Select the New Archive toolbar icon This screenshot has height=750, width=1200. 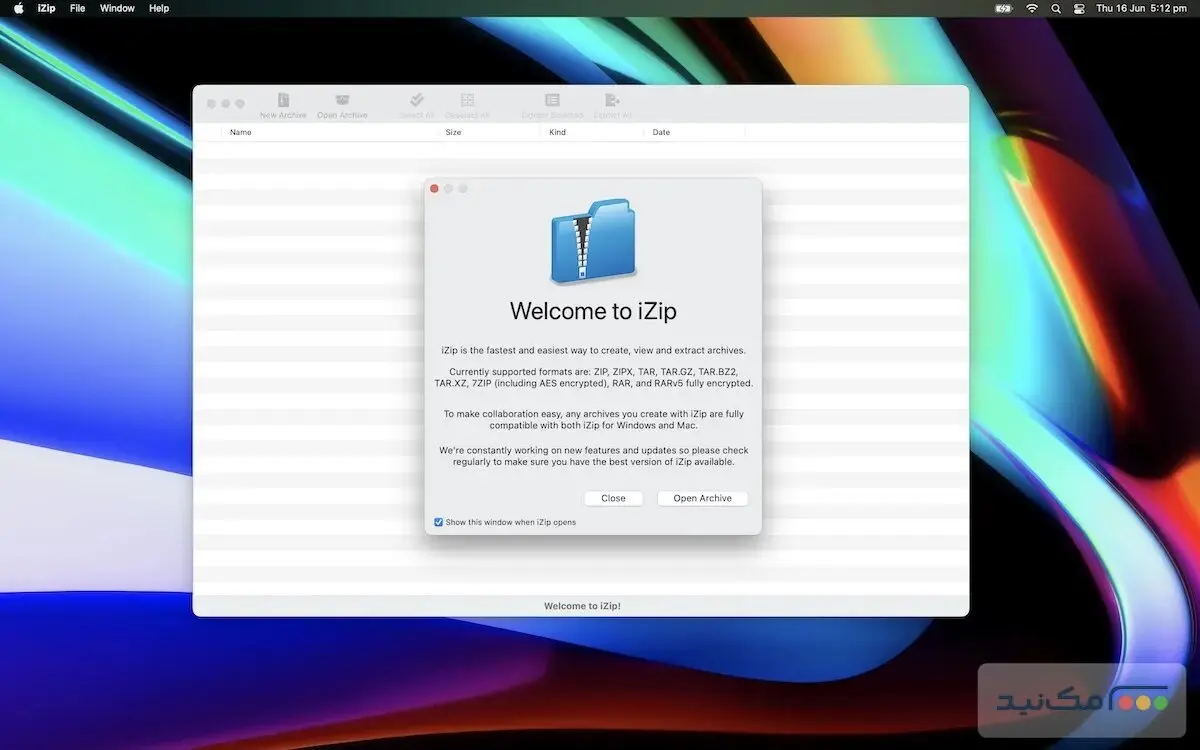[x=283, y=103]
